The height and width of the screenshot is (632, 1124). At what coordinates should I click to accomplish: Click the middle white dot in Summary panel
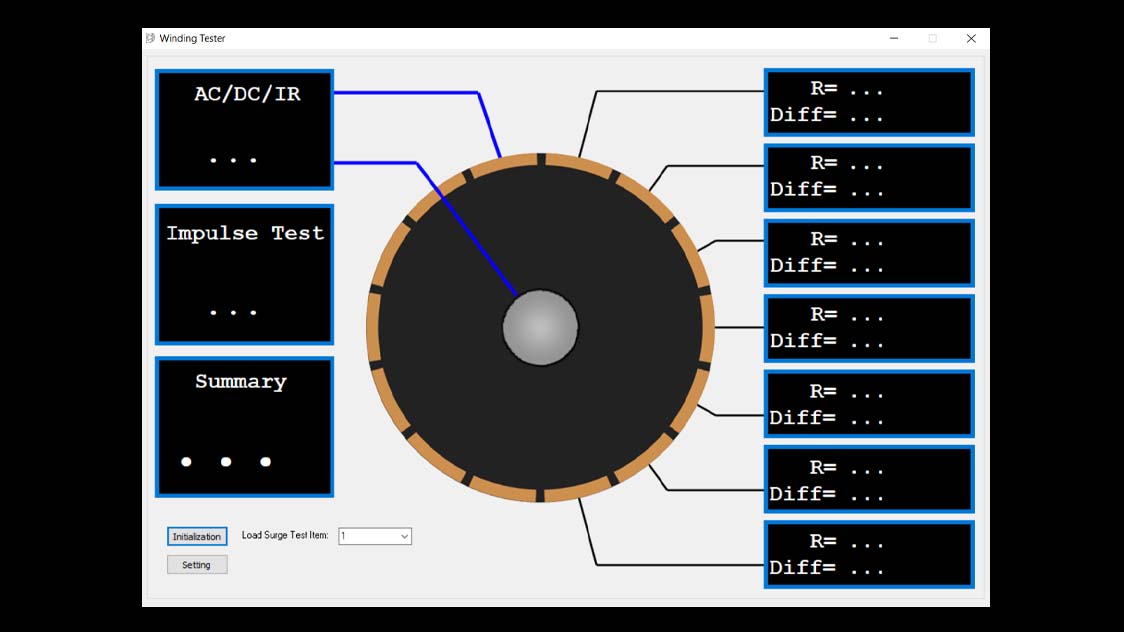pyautogui.click(x=226, y=462)
